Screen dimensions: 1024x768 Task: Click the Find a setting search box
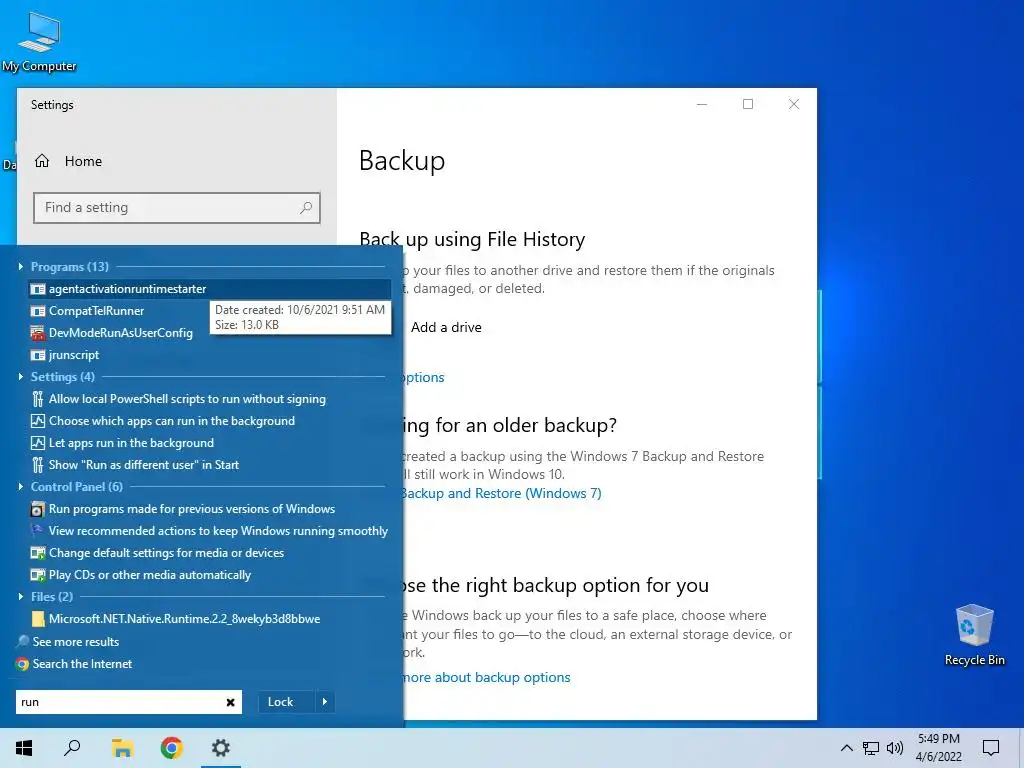176,208
